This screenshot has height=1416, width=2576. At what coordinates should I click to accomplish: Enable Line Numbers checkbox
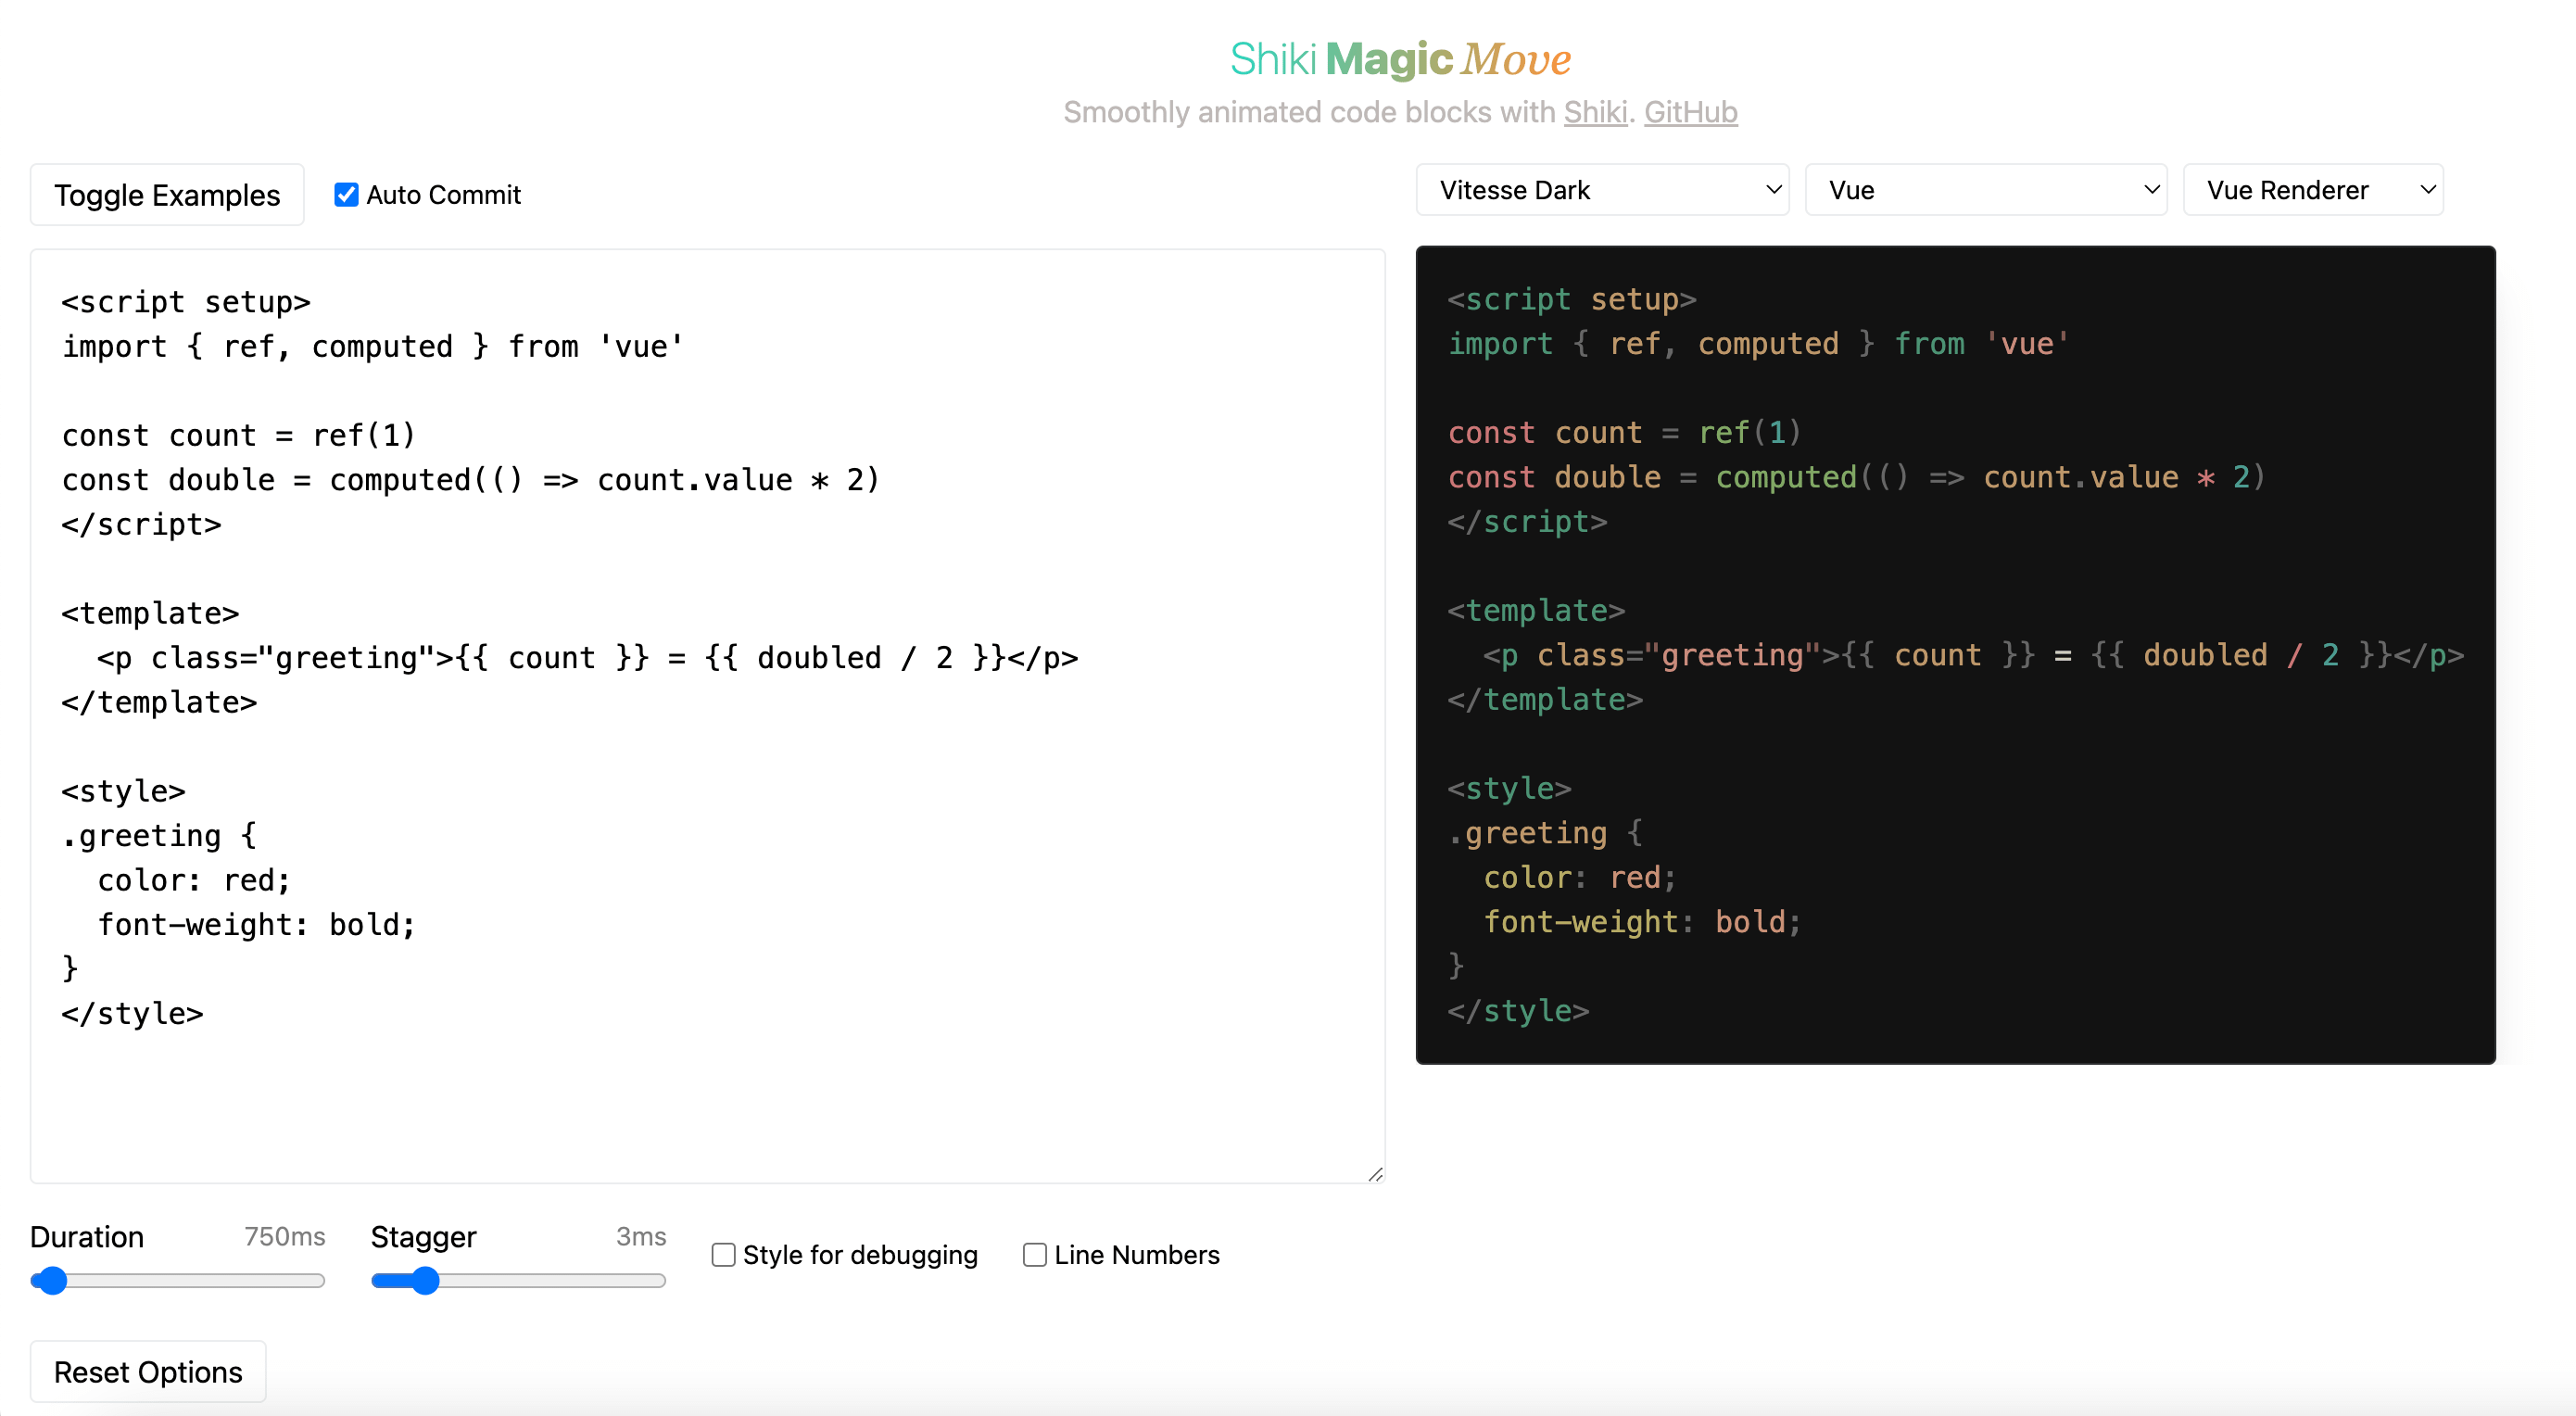[x=1035, y=1254]
